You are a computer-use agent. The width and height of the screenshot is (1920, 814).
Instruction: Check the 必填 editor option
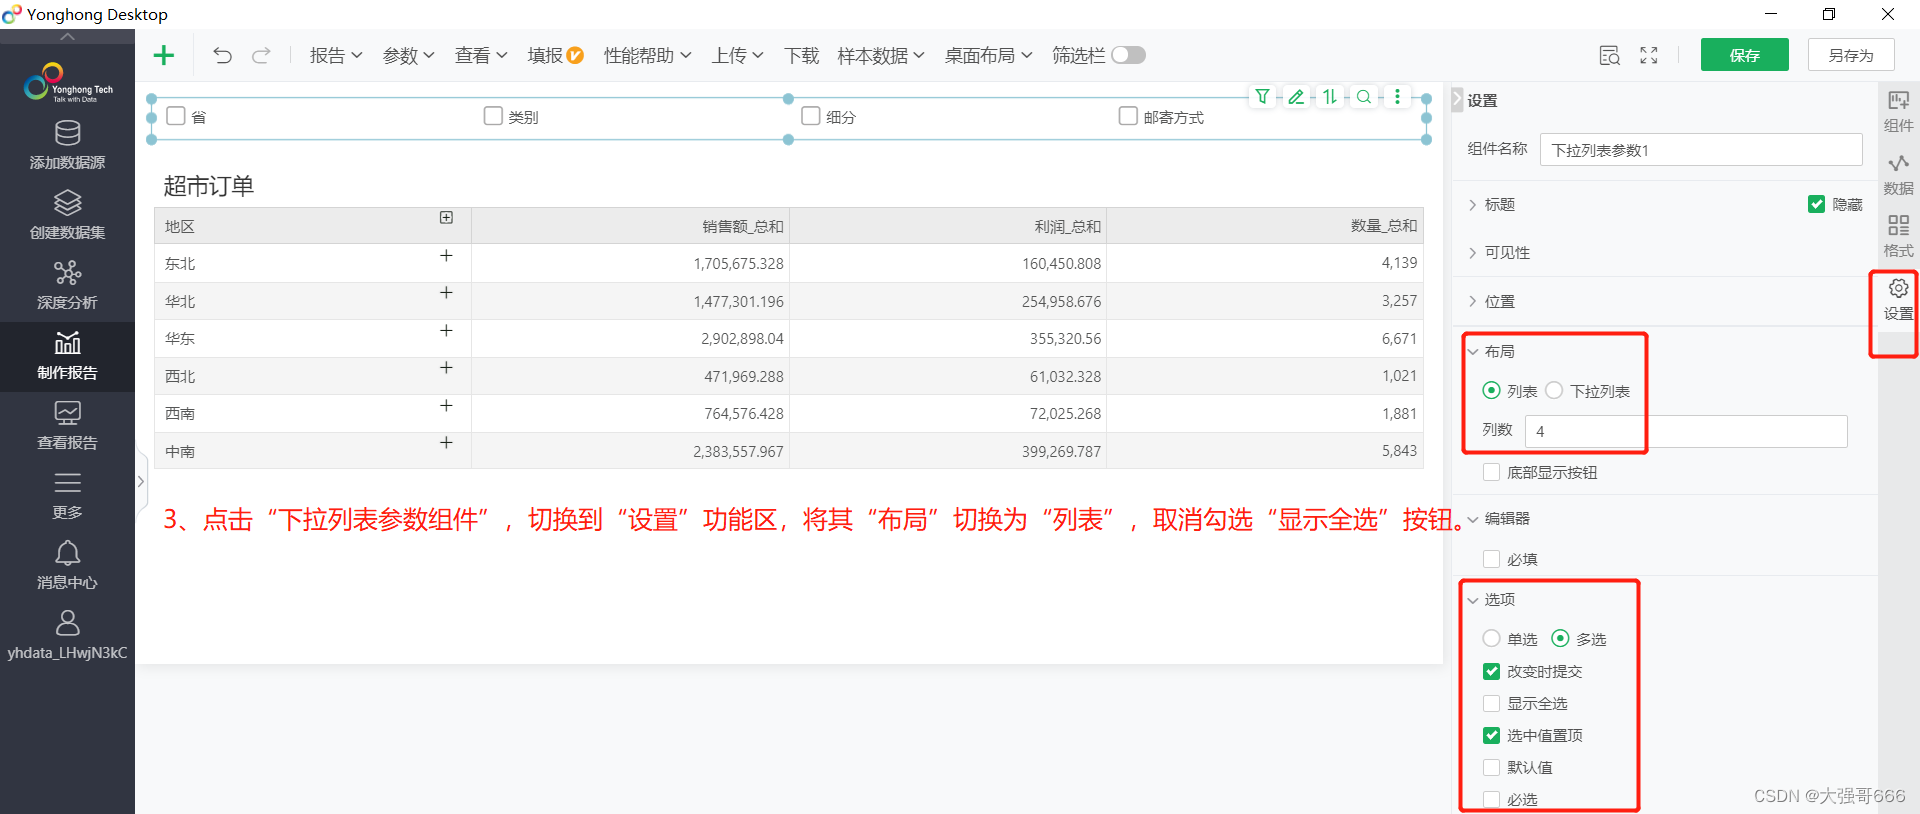[1491, 559]
